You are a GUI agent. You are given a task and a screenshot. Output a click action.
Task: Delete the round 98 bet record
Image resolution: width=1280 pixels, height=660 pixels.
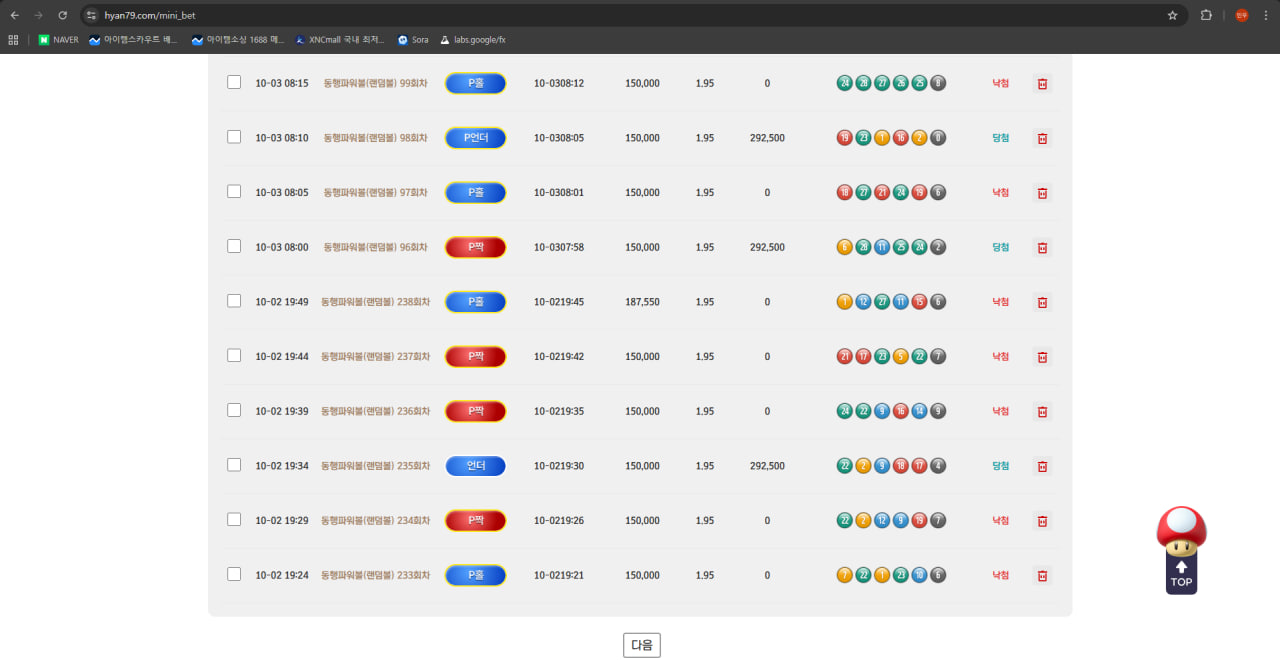pyautogui.click(x=1042, y=138)
